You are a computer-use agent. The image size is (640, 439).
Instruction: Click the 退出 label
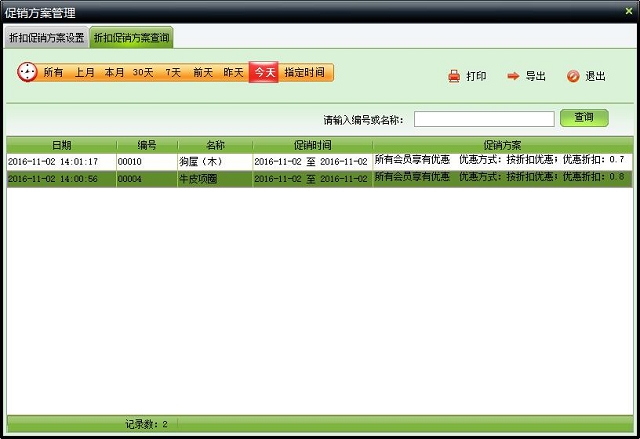[x=596, y=76]
